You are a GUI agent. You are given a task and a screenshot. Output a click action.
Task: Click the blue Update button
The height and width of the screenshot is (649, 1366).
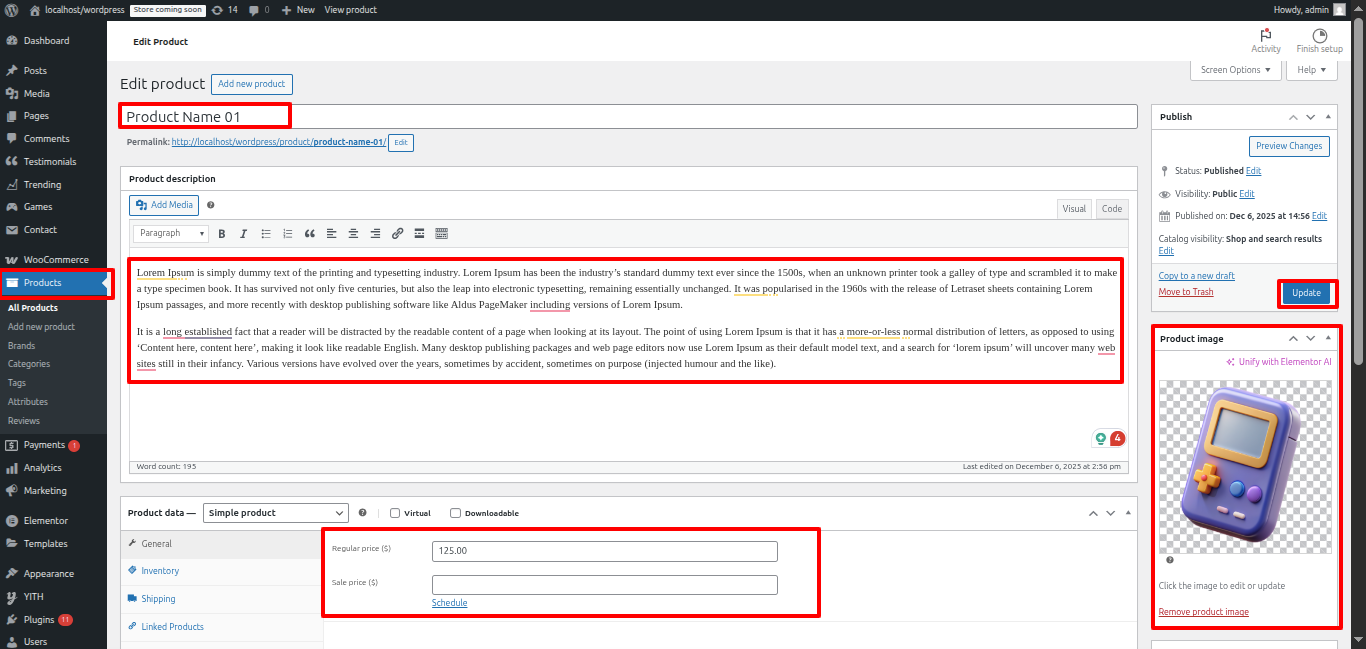pyautogui.click(x=1306, y=293)
